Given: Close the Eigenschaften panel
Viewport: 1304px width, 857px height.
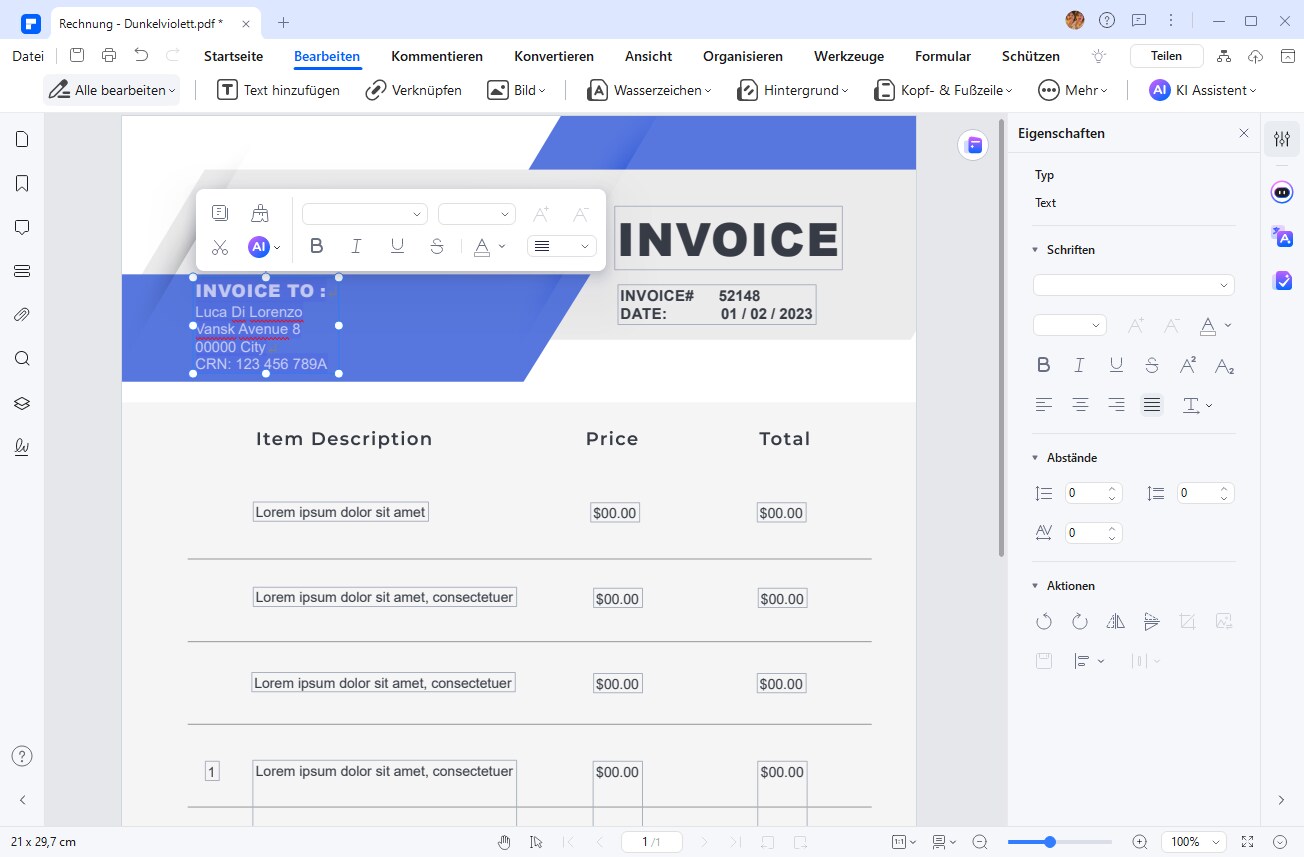Looking at the screenshot, I should (1244, 133).
